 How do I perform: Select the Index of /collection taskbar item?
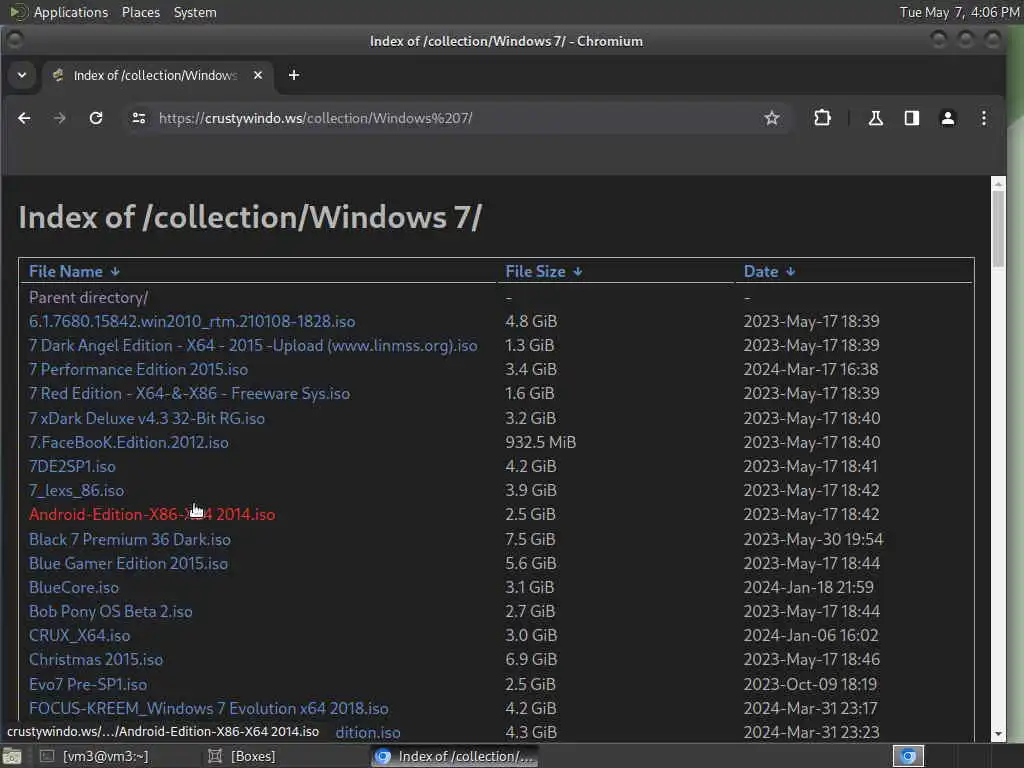pos(455,756)
